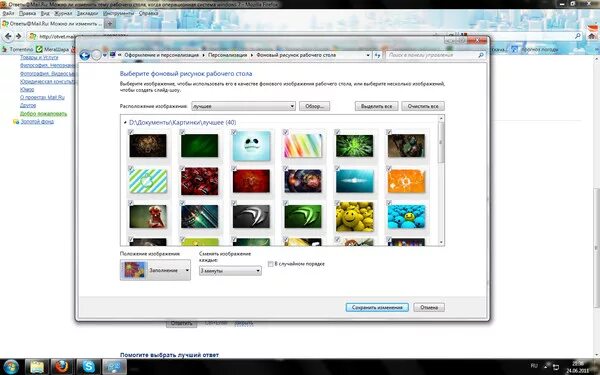Select the blue skull wallpaper thumbnail

coord(251,145)
